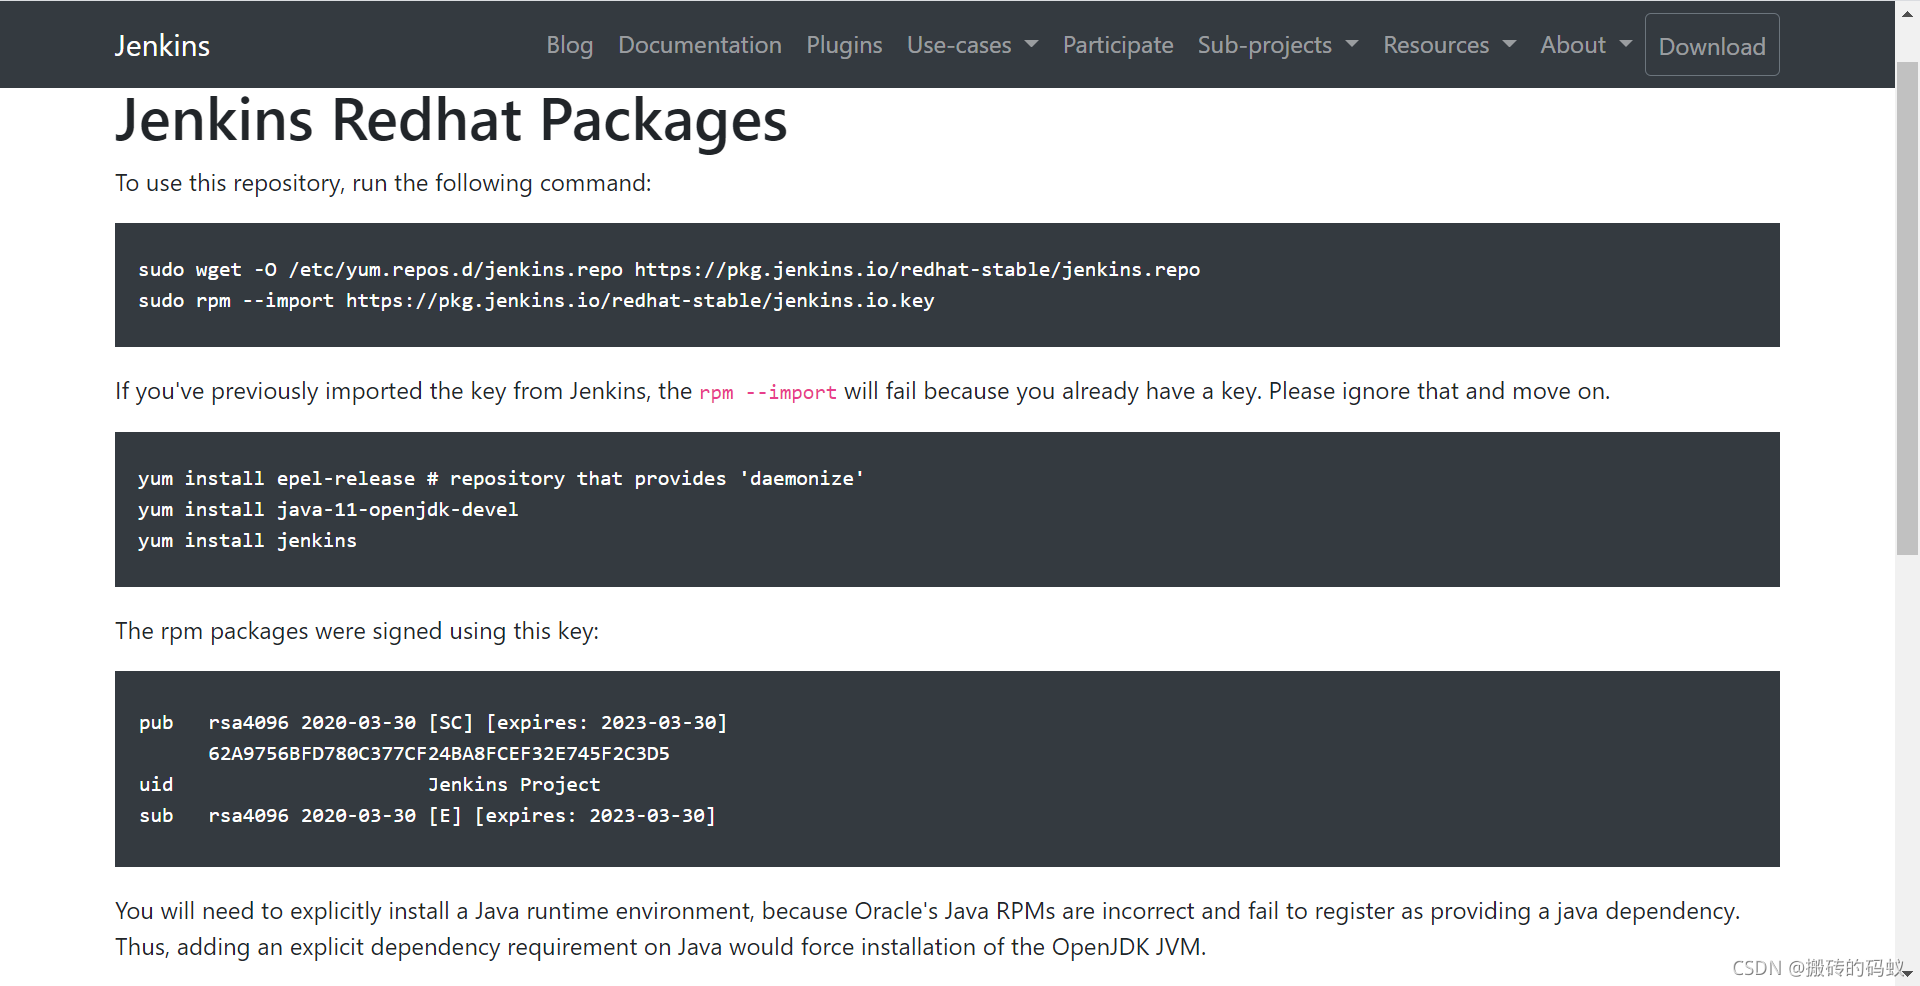Click the 'uid Jenkins Project' line

pyautogui.click(x=369, y=784)
